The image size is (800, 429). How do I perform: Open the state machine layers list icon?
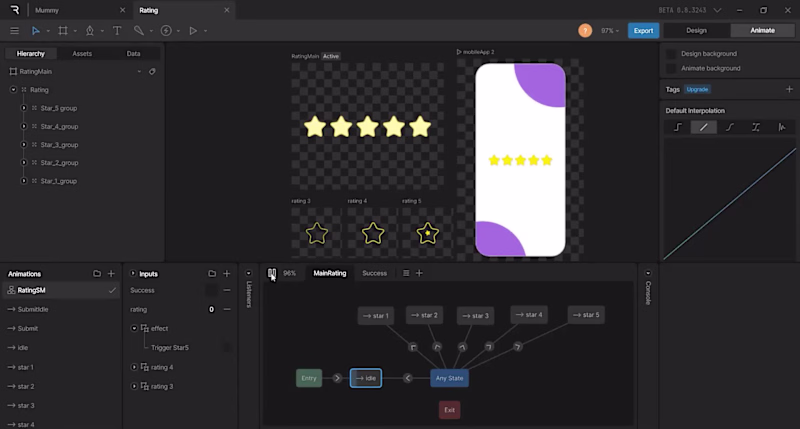[406, 273]
